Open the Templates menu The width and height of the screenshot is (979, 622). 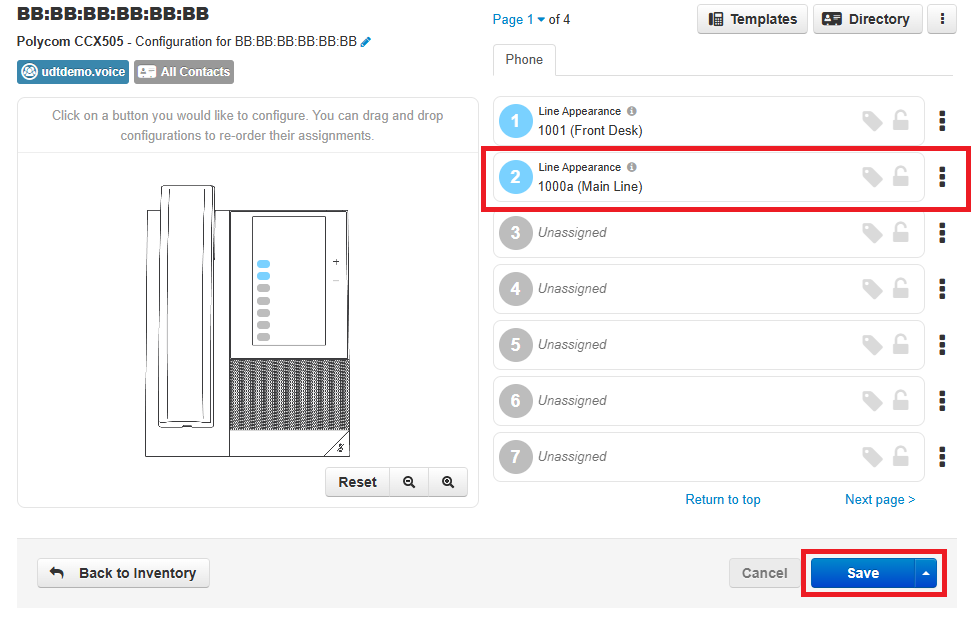click(752, 19)
